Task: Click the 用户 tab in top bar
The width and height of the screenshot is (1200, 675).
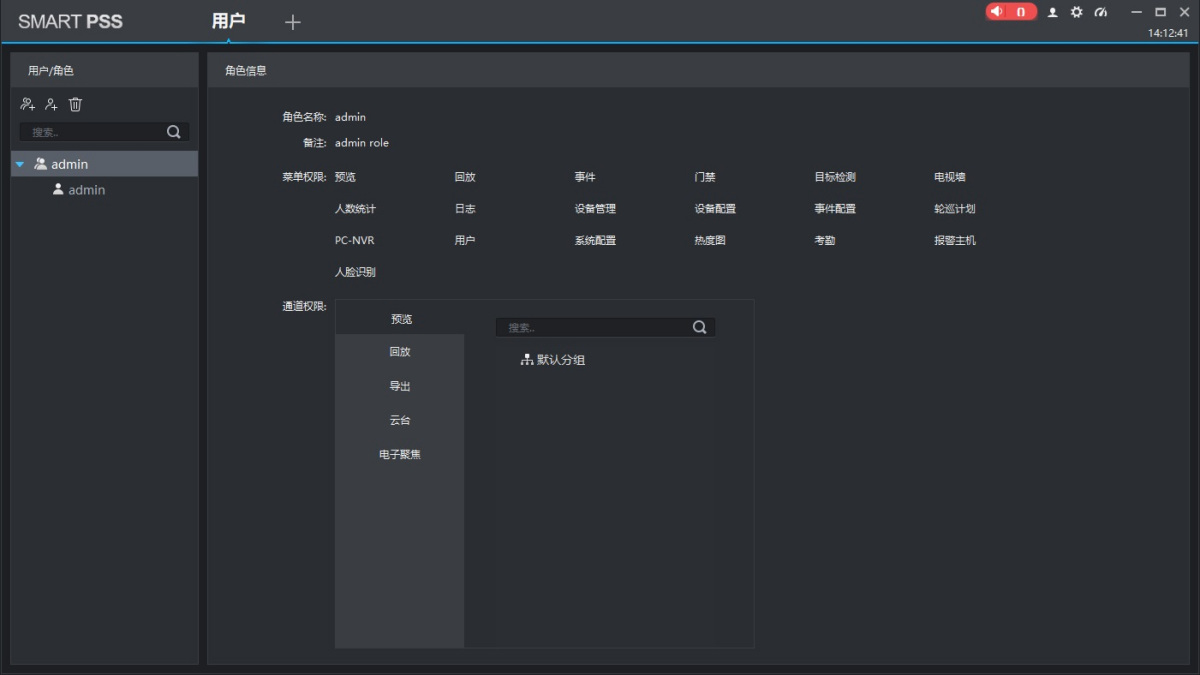Action: [228, 21]
